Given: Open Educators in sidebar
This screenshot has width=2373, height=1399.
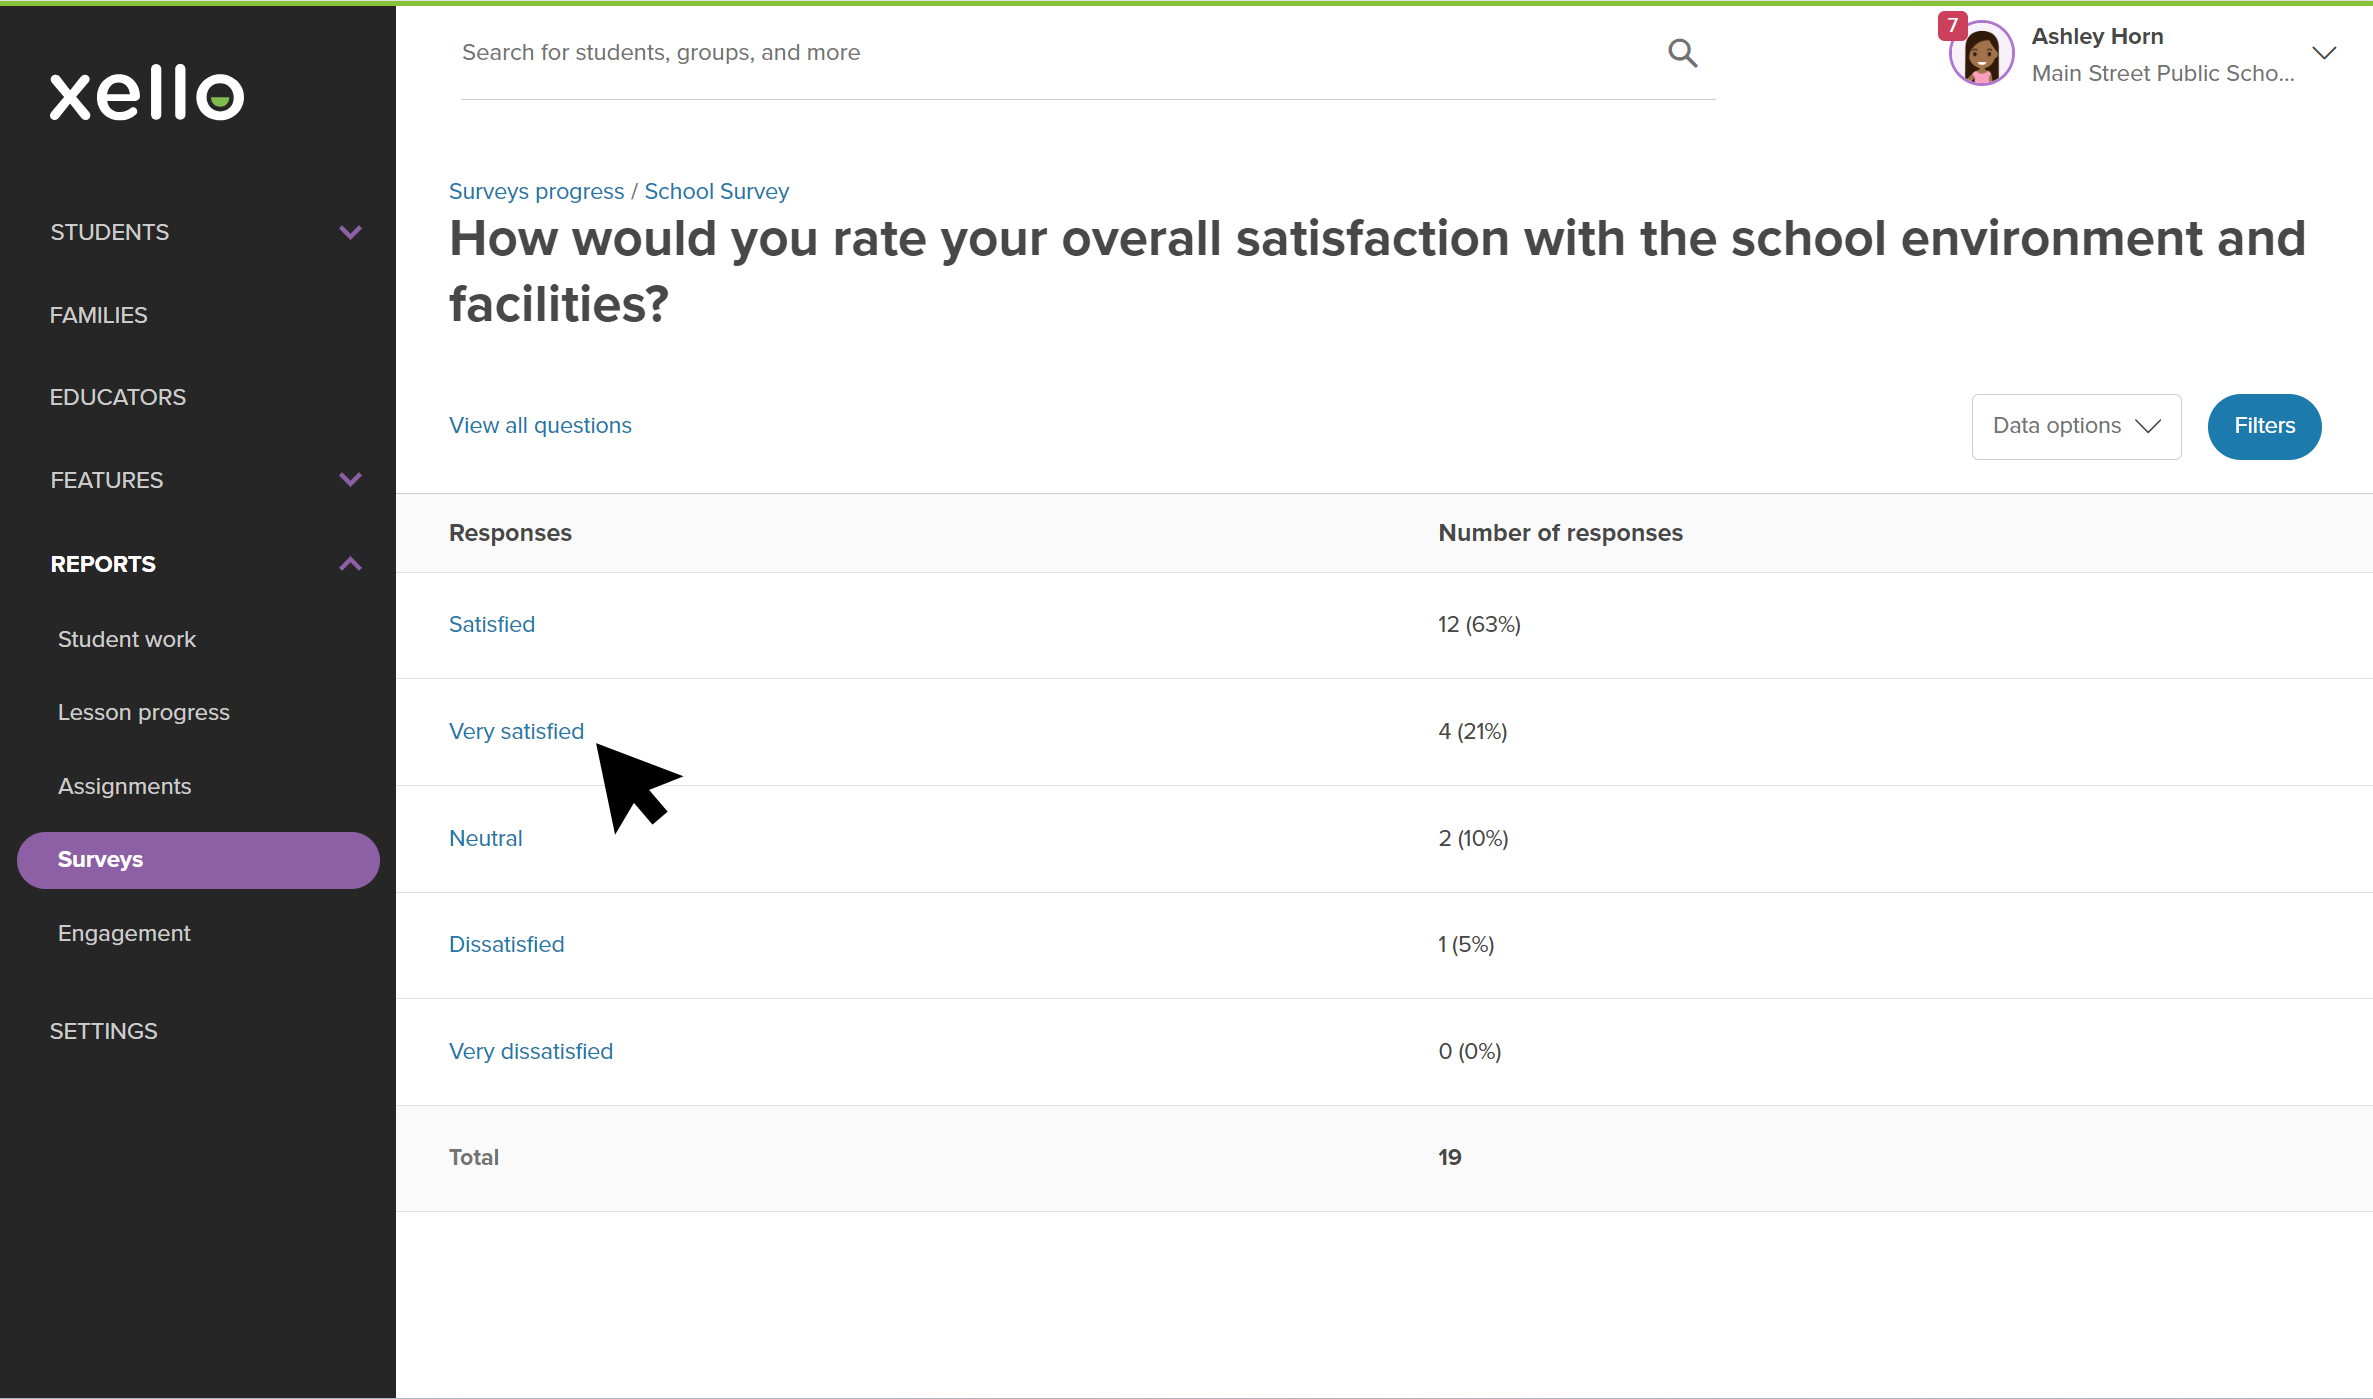Looking at the screenshot, I should point(118,397).
